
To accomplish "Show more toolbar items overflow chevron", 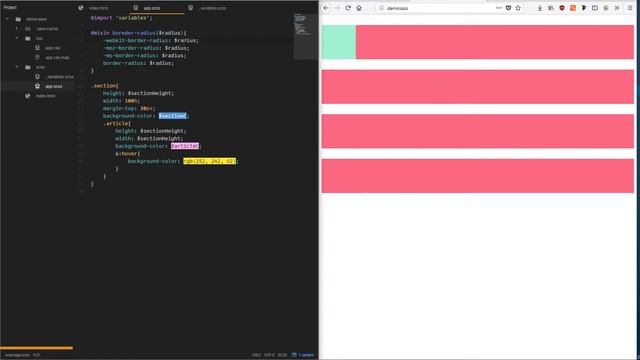I will tap(617, 8).
